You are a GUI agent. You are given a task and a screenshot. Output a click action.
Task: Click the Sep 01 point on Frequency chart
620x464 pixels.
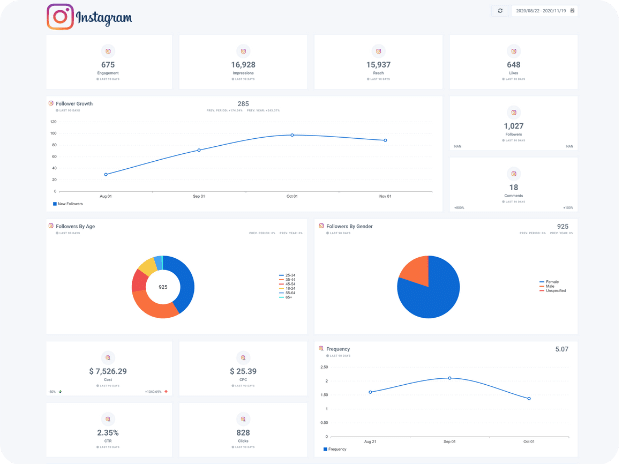[449, 378]
